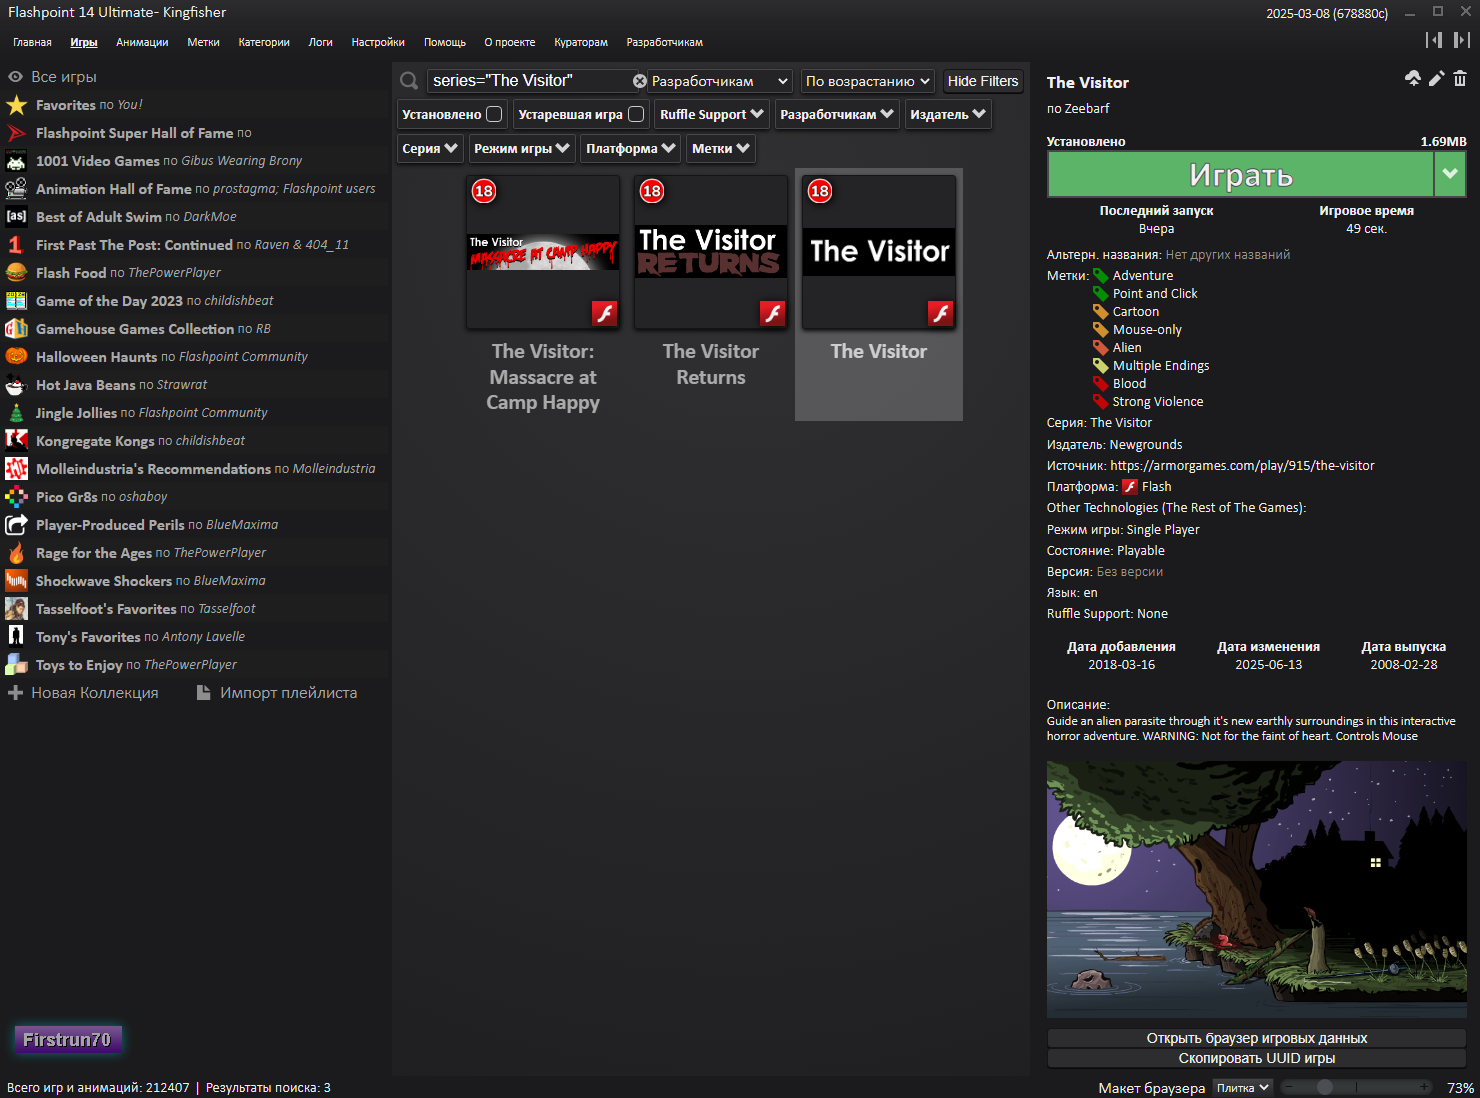Open the По возрастанию sort order dropdown
This screenshot has width=1480, height=1098.
(867, 81)
